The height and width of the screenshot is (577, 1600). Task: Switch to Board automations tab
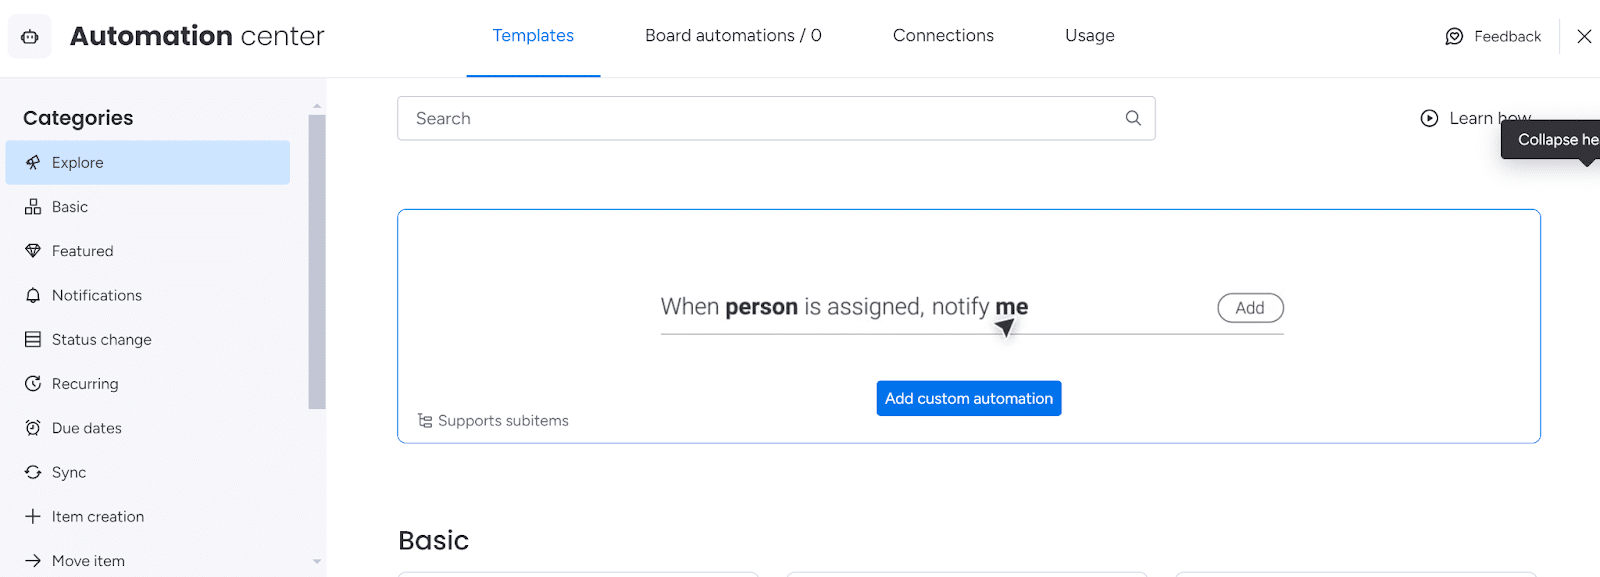pos(733,36)
